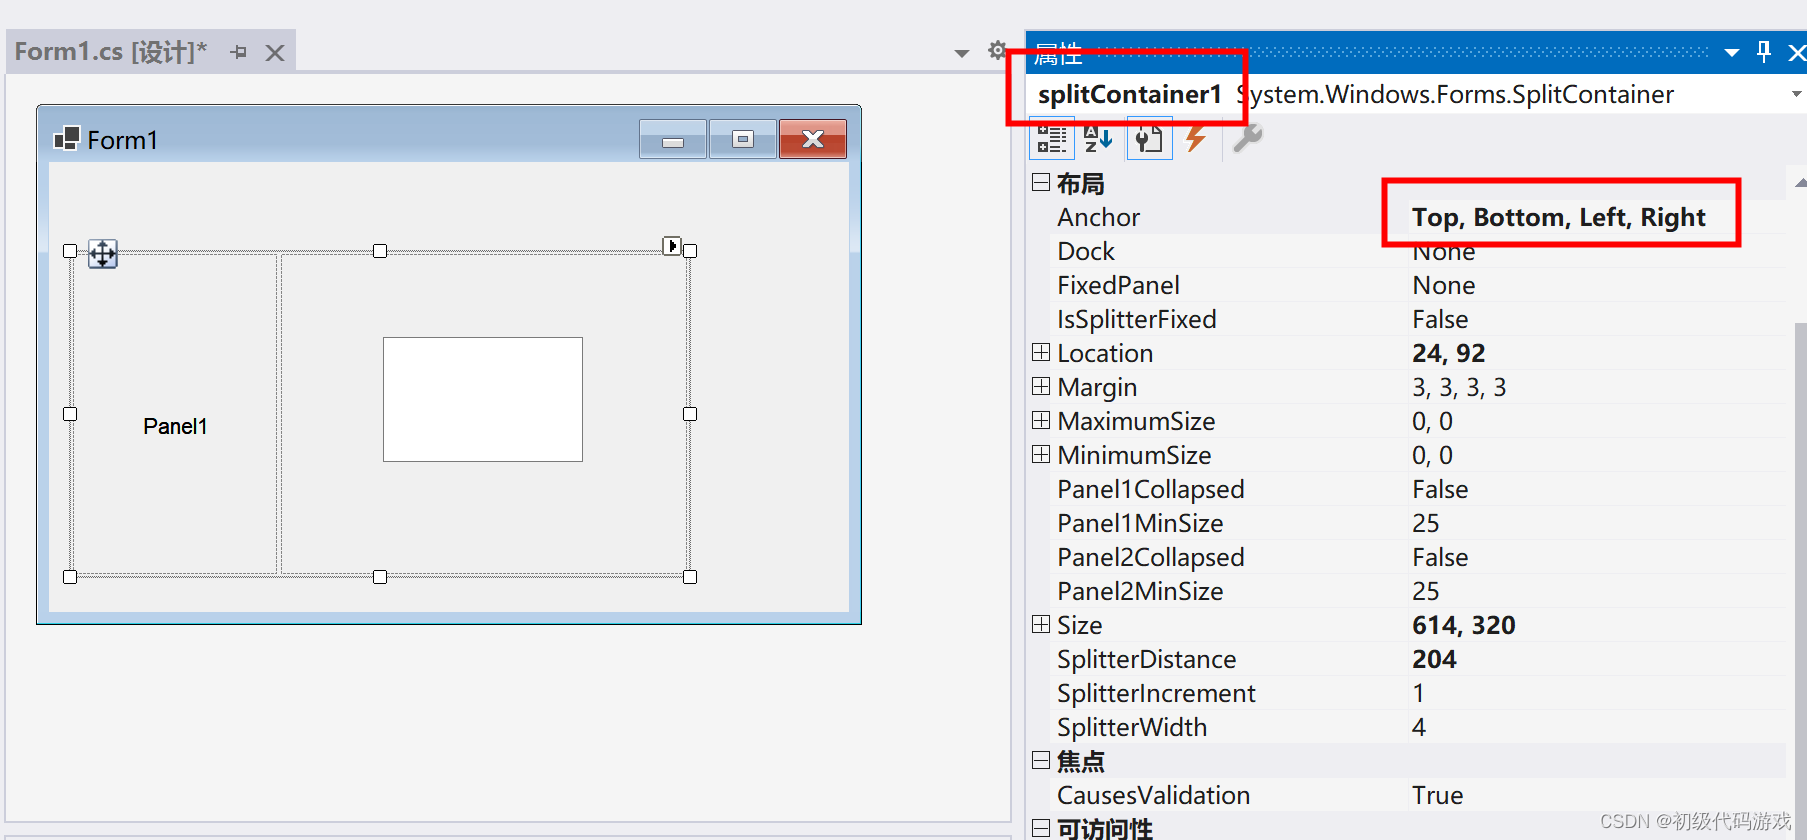Pin the Form1.cs design tab
The image size is (1807, 840).
[x=238, y=52]
